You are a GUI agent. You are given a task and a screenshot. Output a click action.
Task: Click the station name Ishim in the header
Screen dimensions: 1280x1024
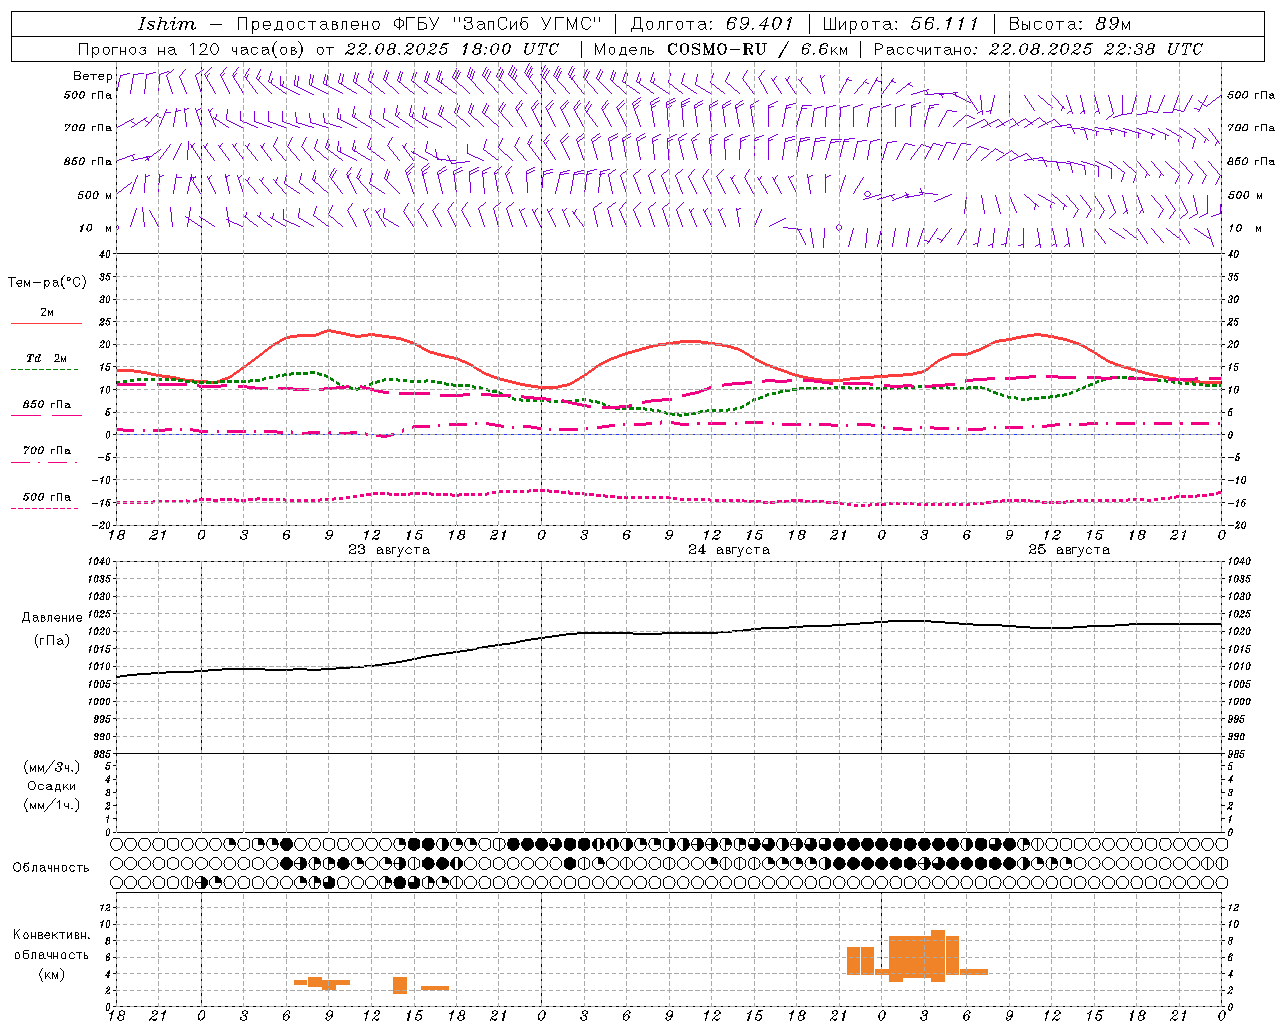point(167,23)
